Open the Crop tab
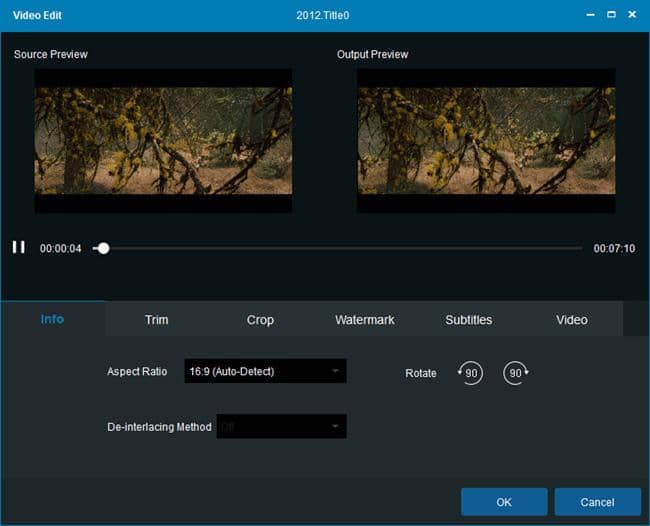 coord(260,320)
